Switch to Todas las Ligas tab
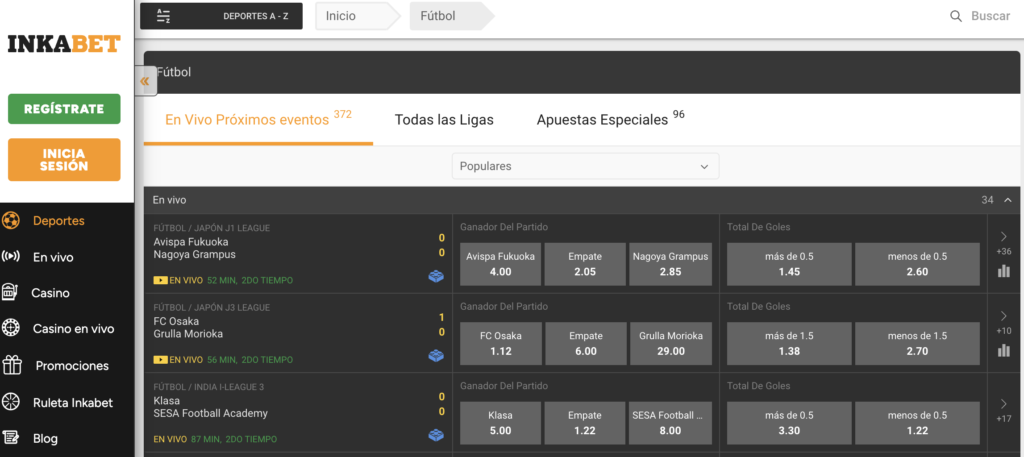Image resolution: width=1024 pixels, height=457 pixels. pos(444,120)
